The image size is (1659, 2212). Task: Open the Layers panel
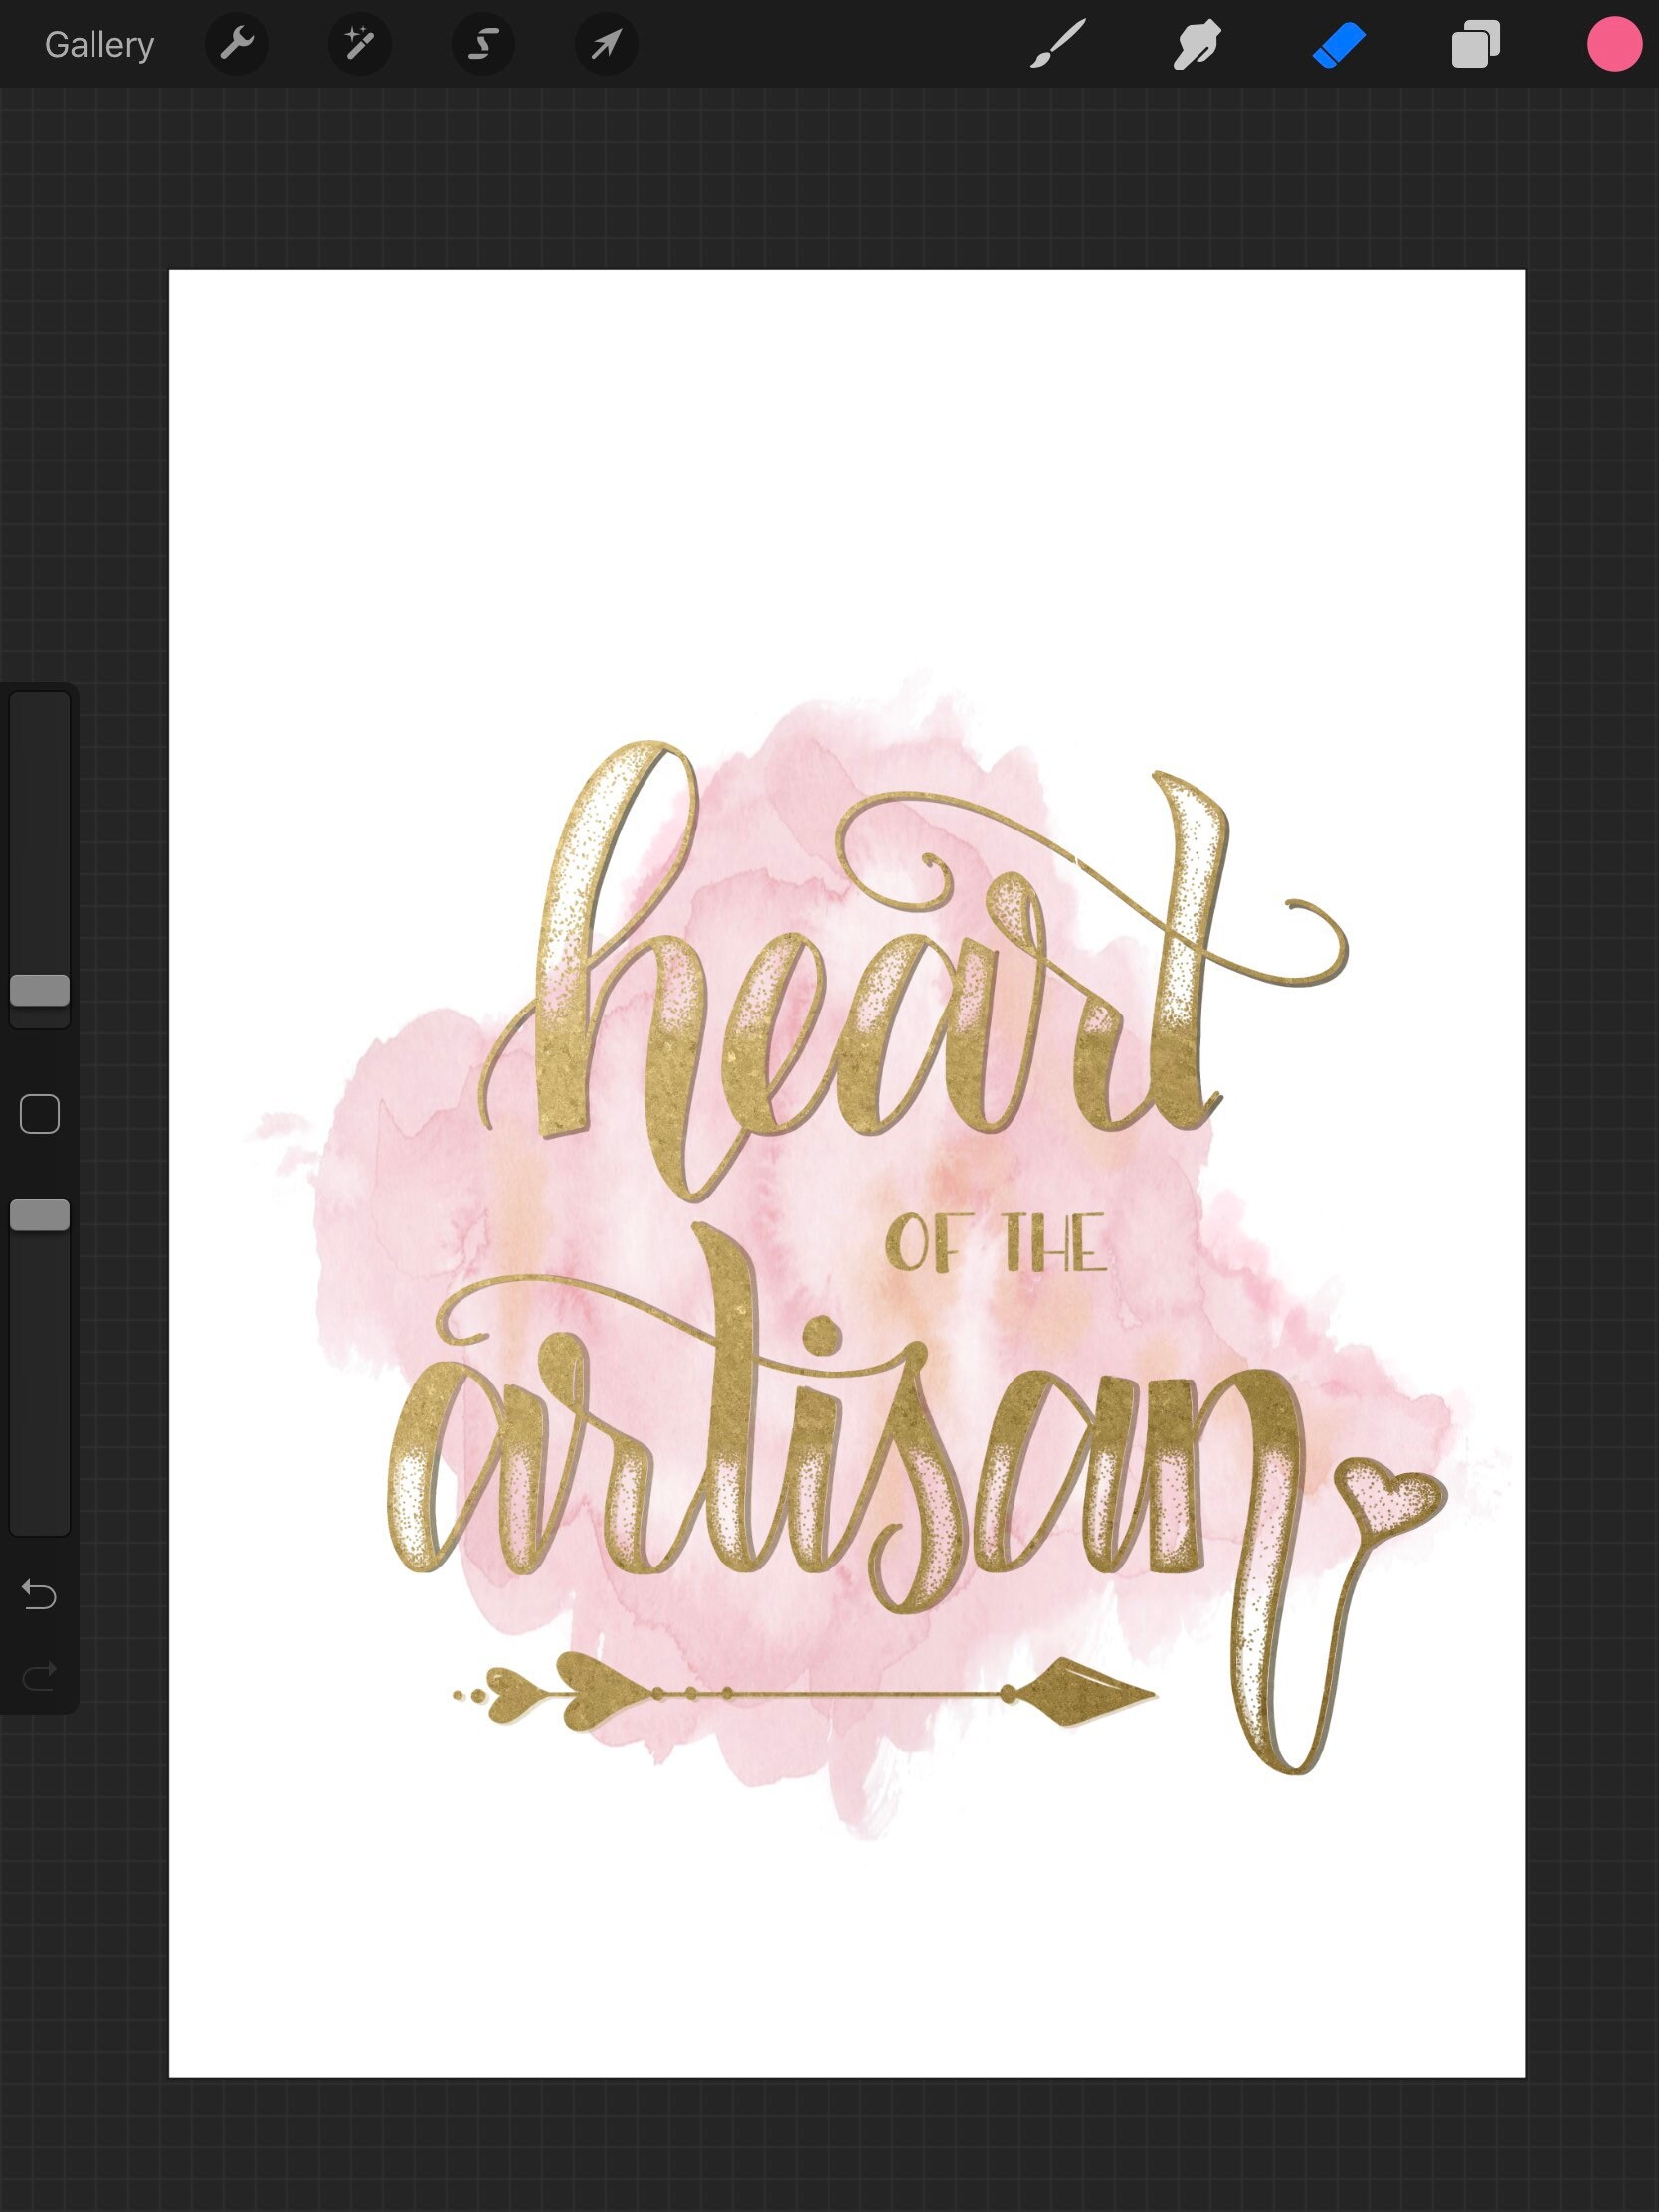click(x=1476, y=44)
